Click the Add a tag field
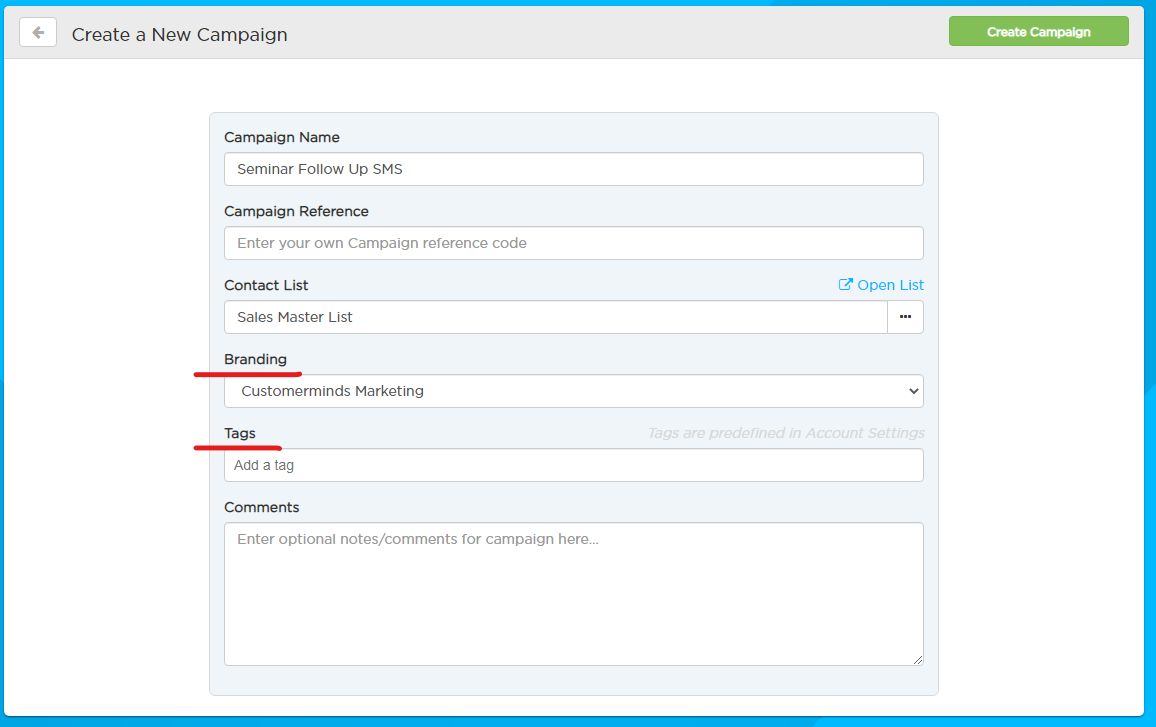 (574, 465)
